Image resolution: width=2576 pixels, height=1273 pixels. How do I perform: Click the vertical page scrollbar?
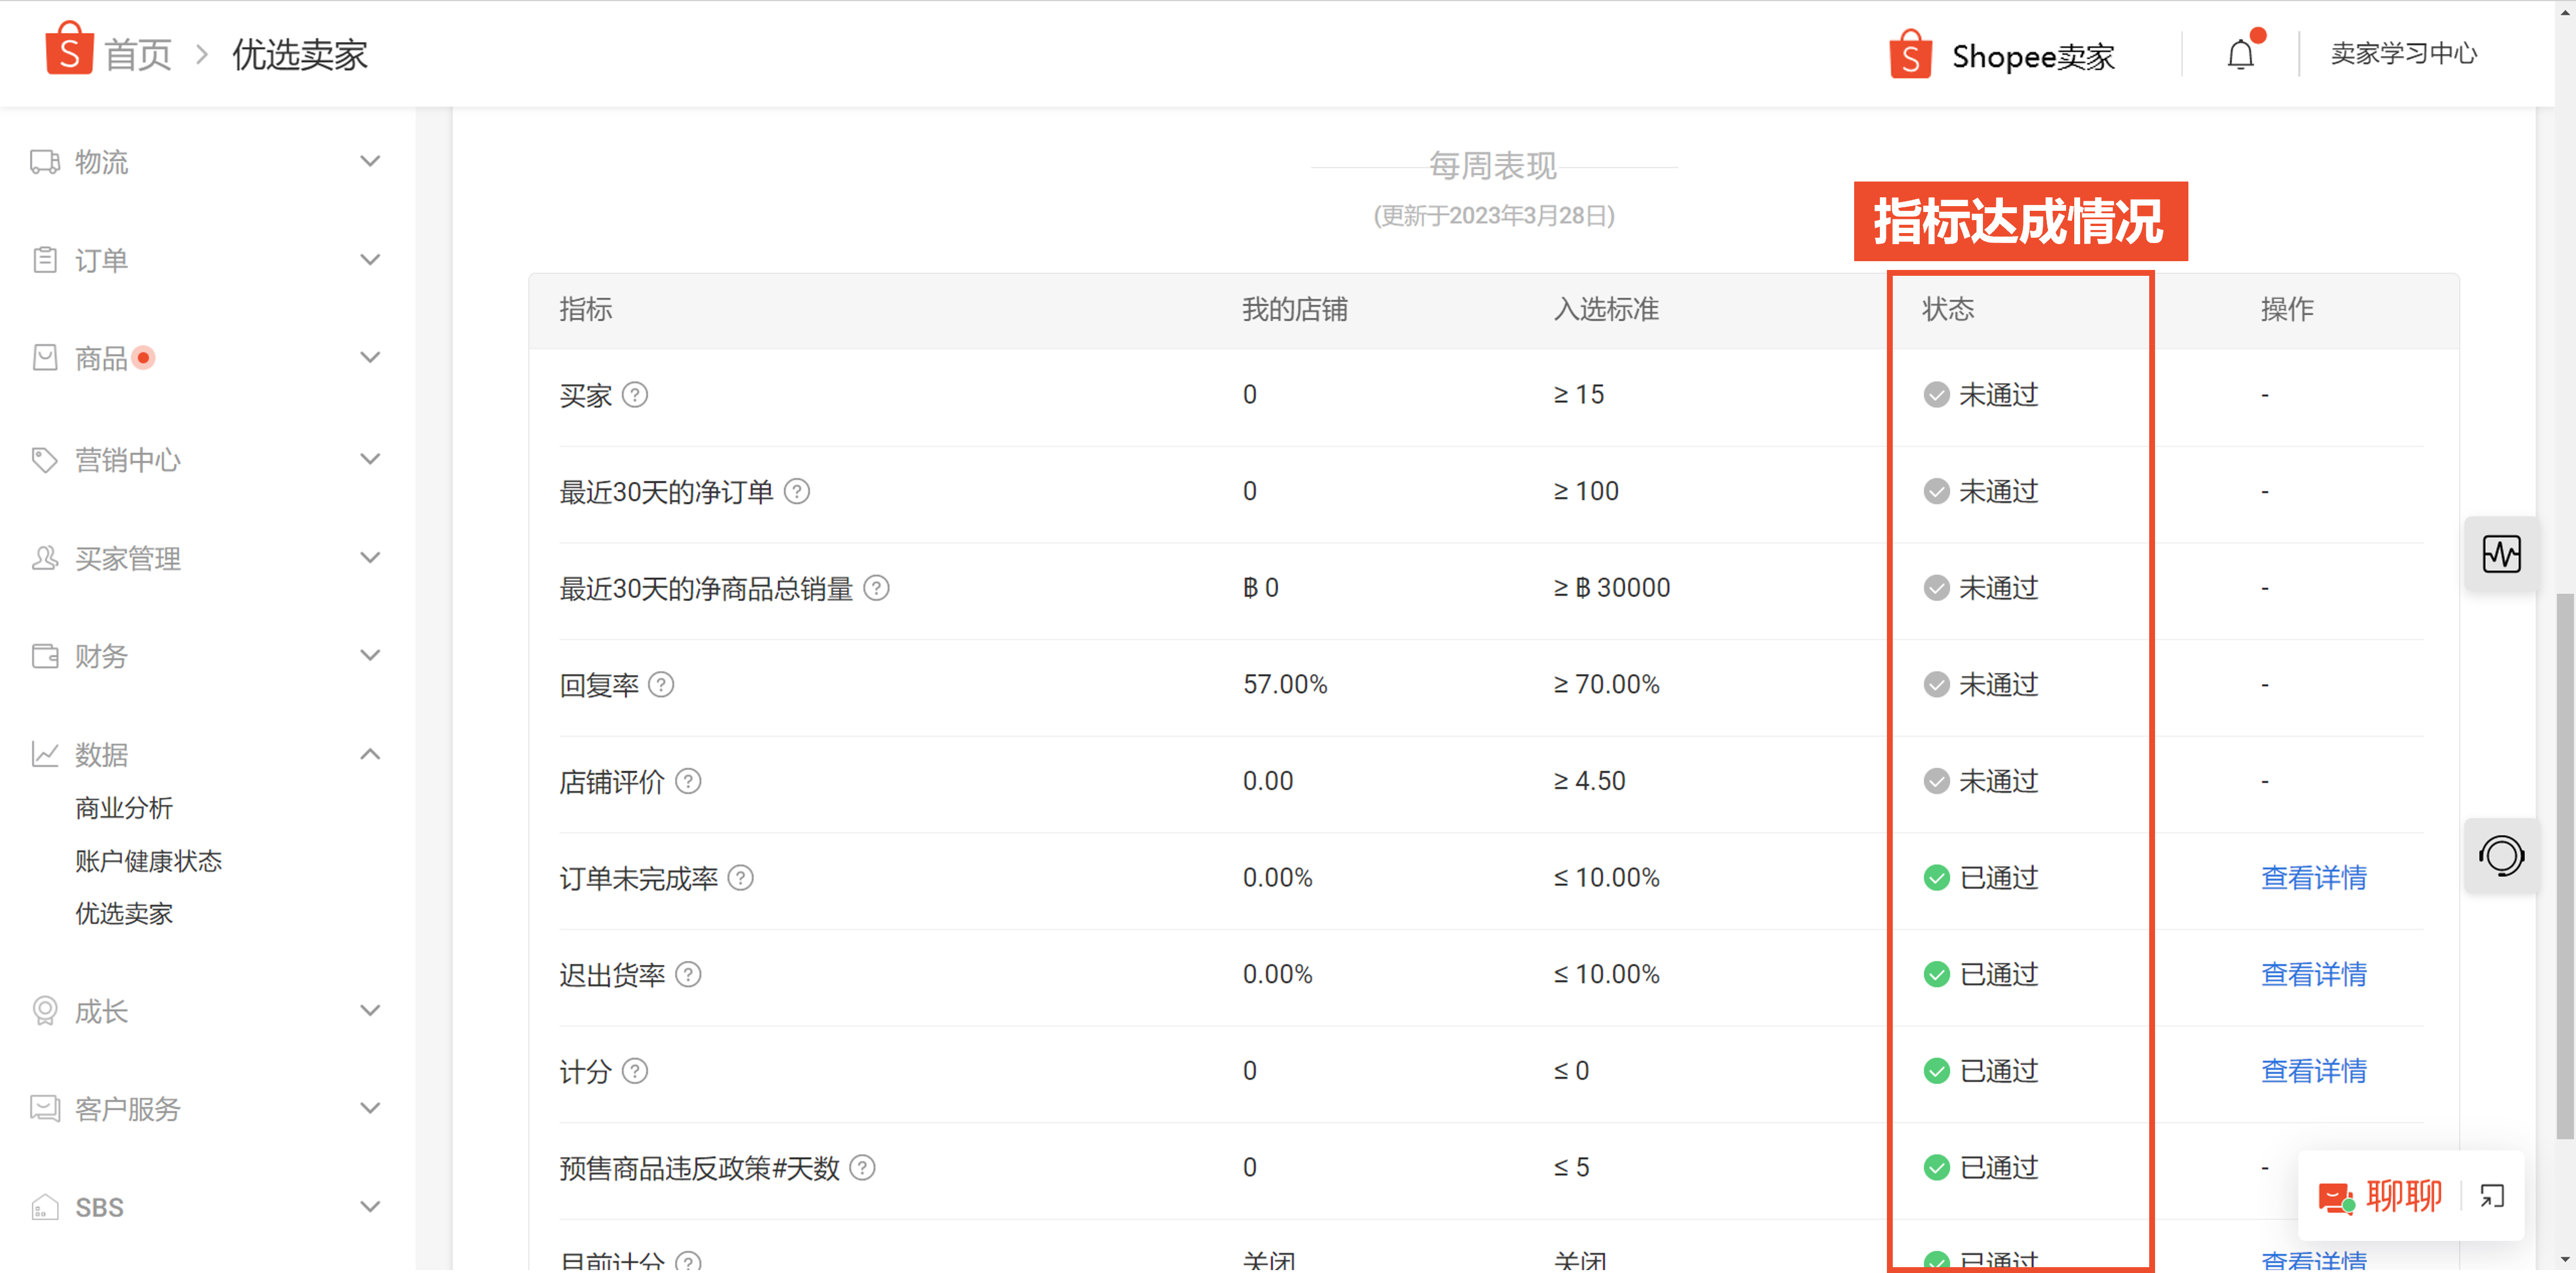[x=2565, y=860]
